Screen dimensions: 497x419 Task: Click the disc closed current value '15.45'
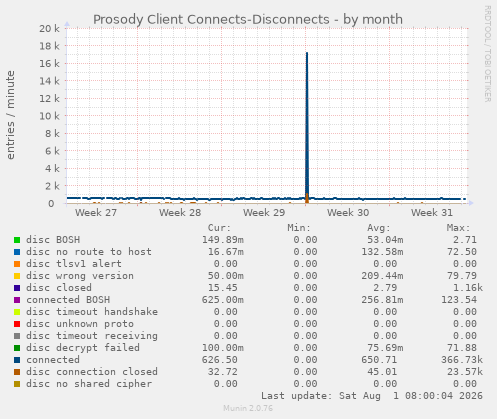tap(223, 288)
